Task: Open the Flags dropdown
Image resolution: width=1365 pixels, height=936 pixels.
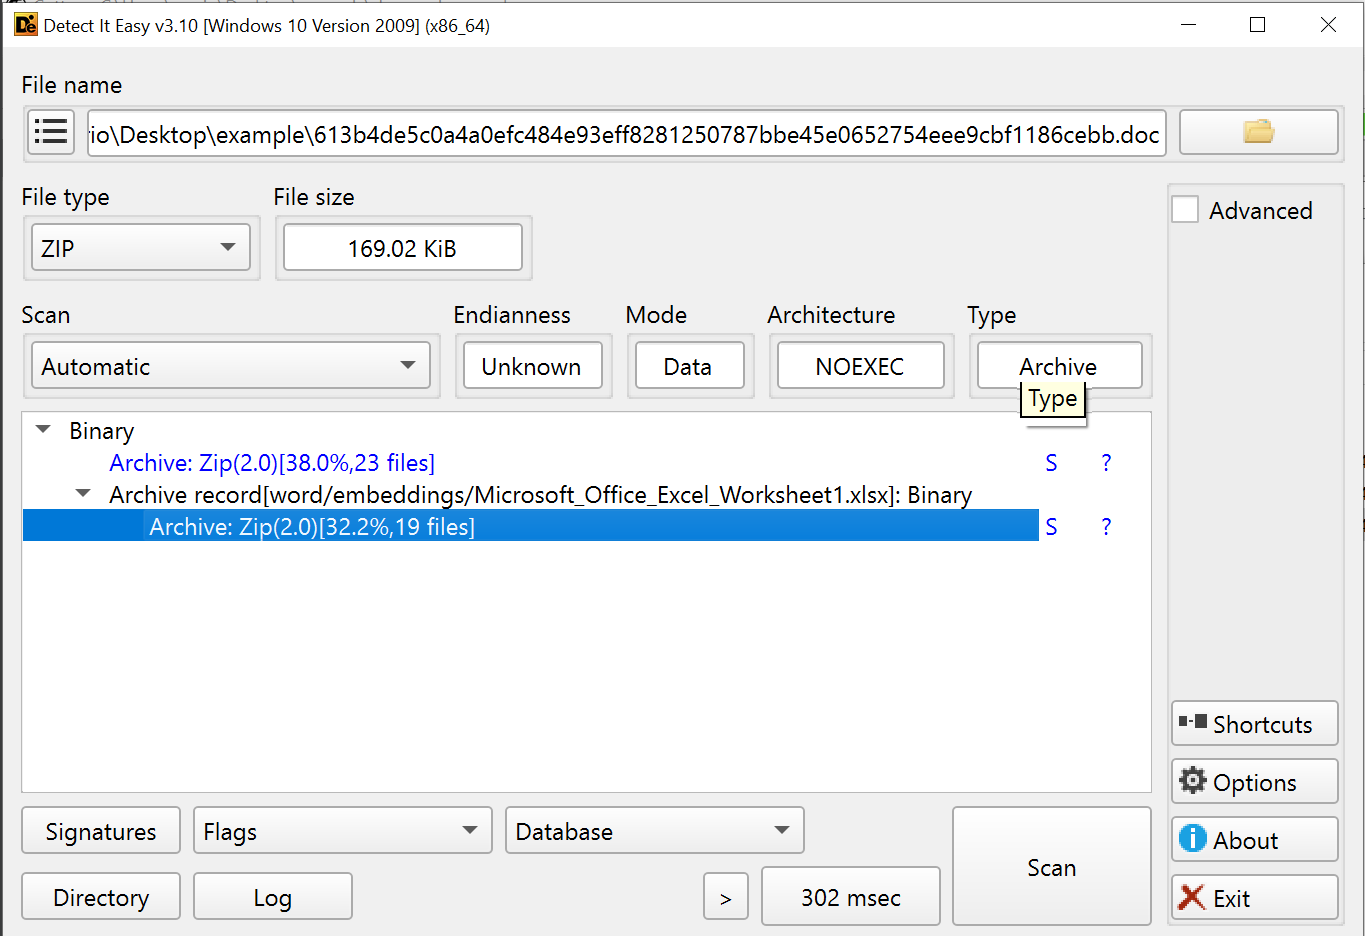Action: point(342,830)
